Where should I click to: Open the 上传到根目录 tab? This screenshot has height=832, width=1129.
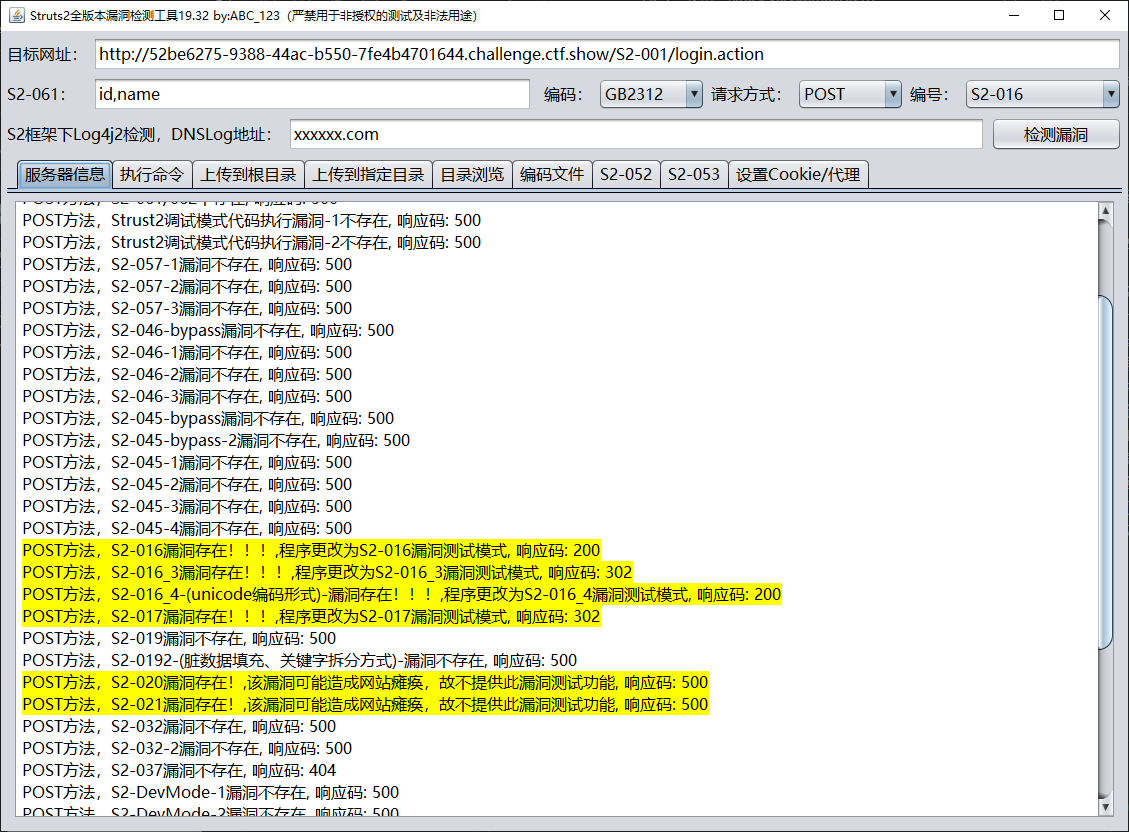[248, 174]
